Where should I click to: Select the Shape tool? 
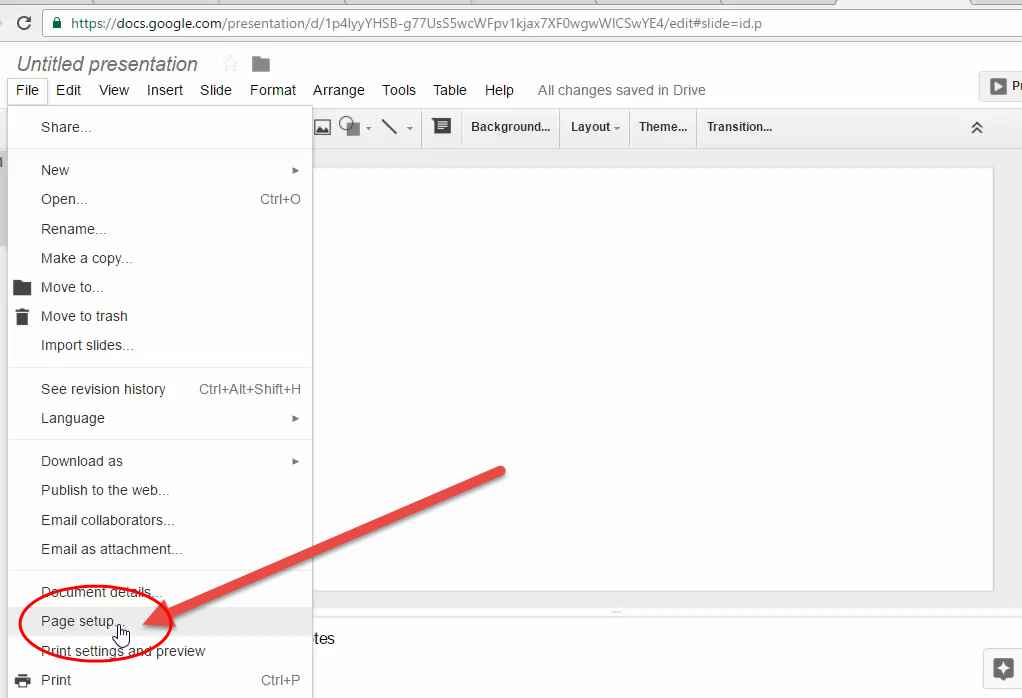tap(349, 125)
